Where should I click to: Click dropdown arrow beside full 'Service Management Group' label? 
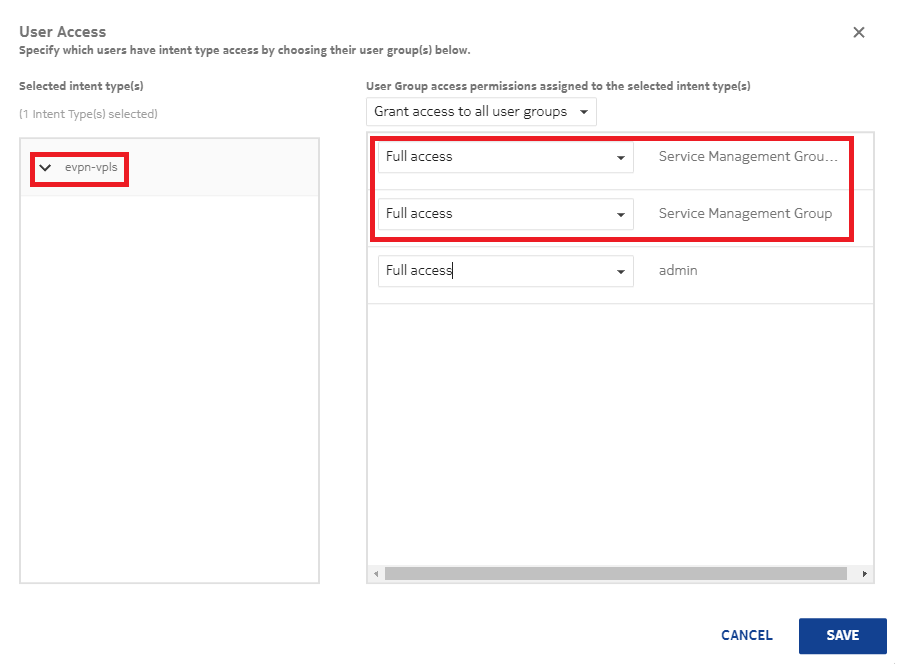click(x=621, y=215)
